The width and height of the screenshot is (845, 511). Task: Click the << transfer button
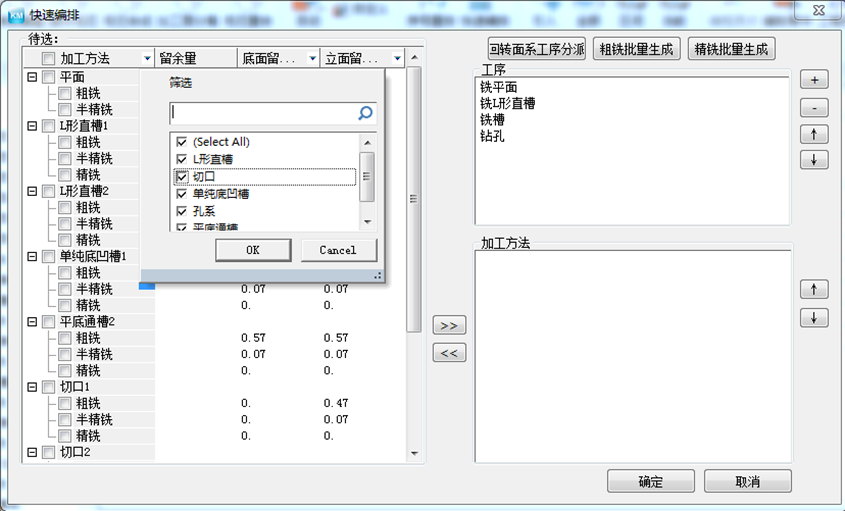tap(448, 352)
